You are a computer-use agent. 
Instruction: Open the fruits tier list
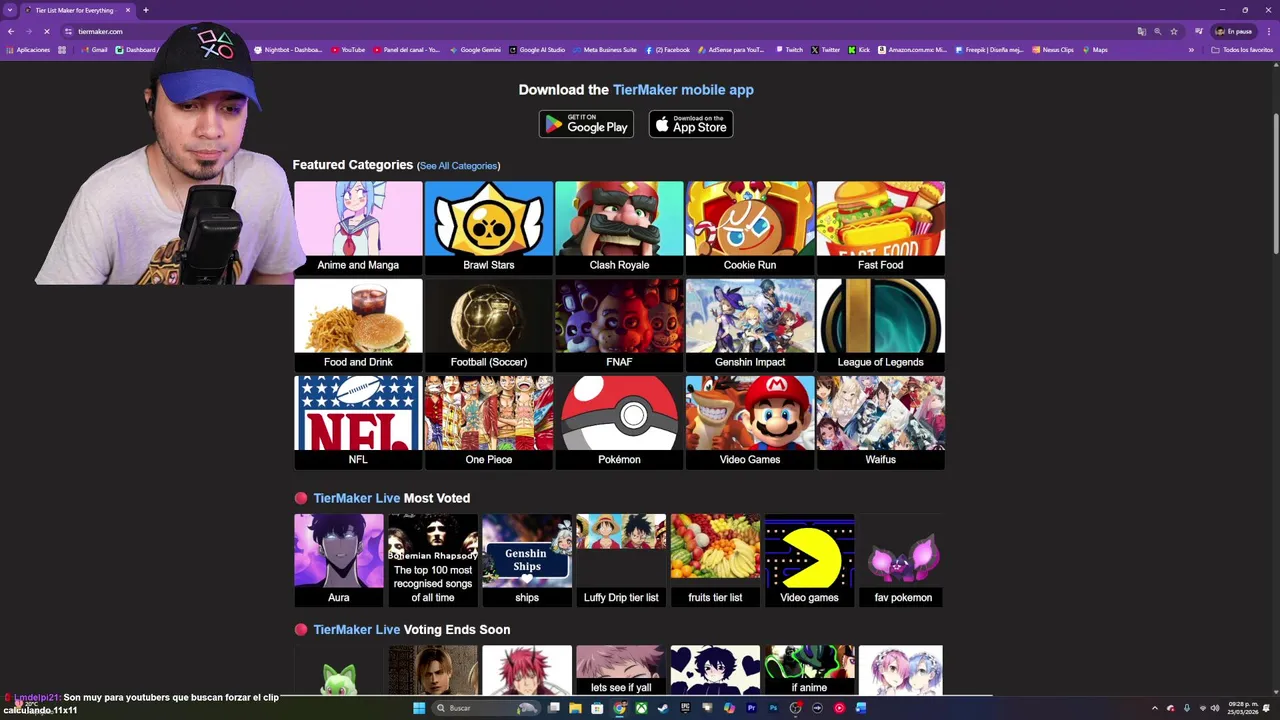click(715, 560)
